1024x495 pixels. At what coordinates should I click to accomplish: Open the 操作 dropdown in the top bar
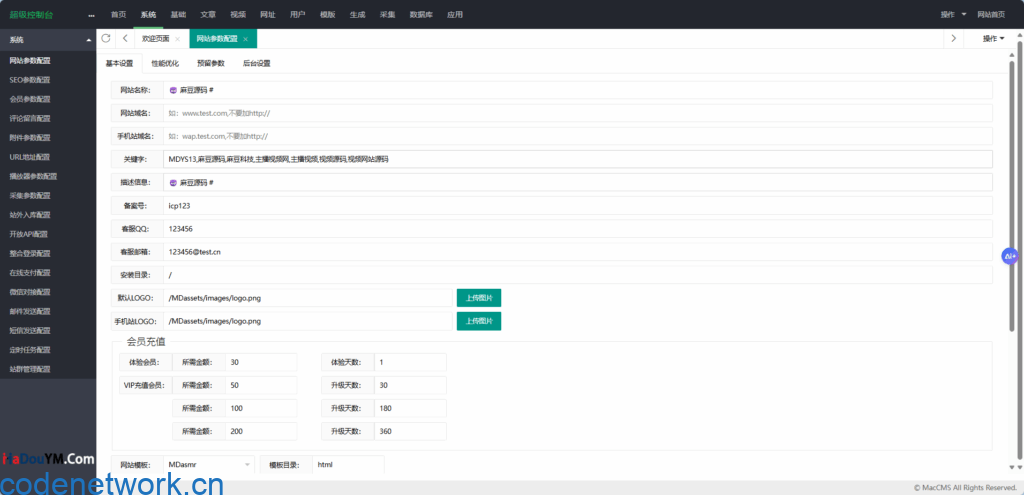click(953, 14)
